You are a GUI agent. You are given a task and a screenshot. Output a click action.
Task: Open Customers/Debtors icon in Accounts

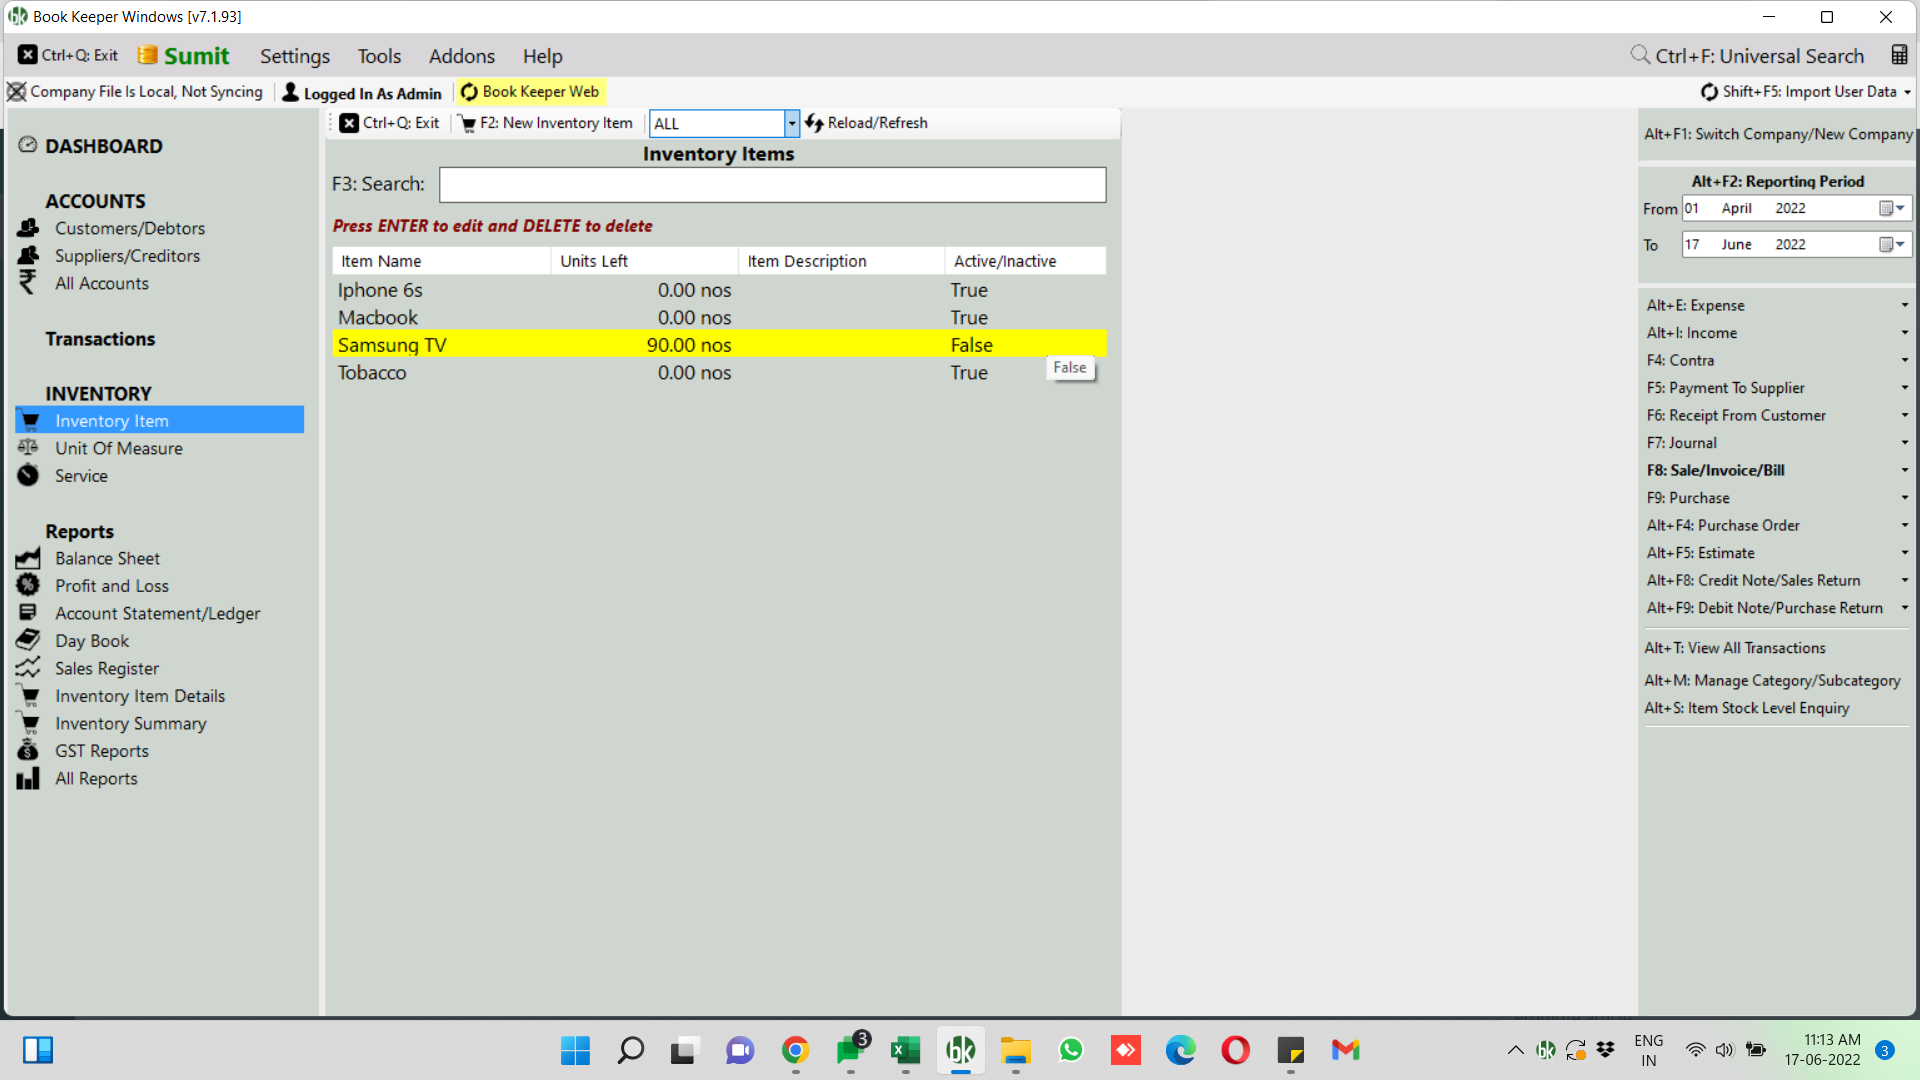[28, 228]
